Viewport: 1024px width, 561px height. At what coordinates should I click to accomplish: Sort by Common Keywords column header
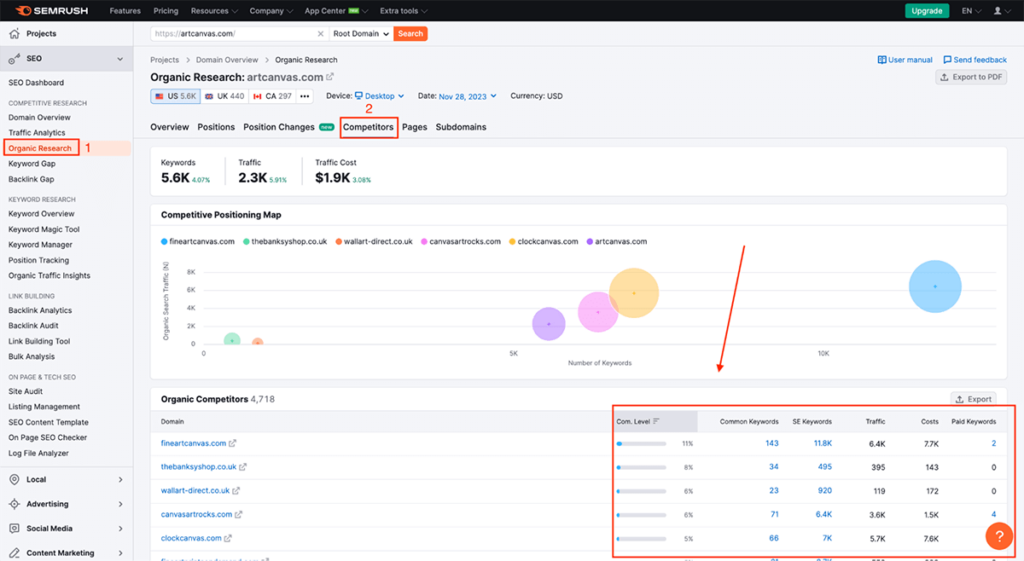(x=749, y=422)
